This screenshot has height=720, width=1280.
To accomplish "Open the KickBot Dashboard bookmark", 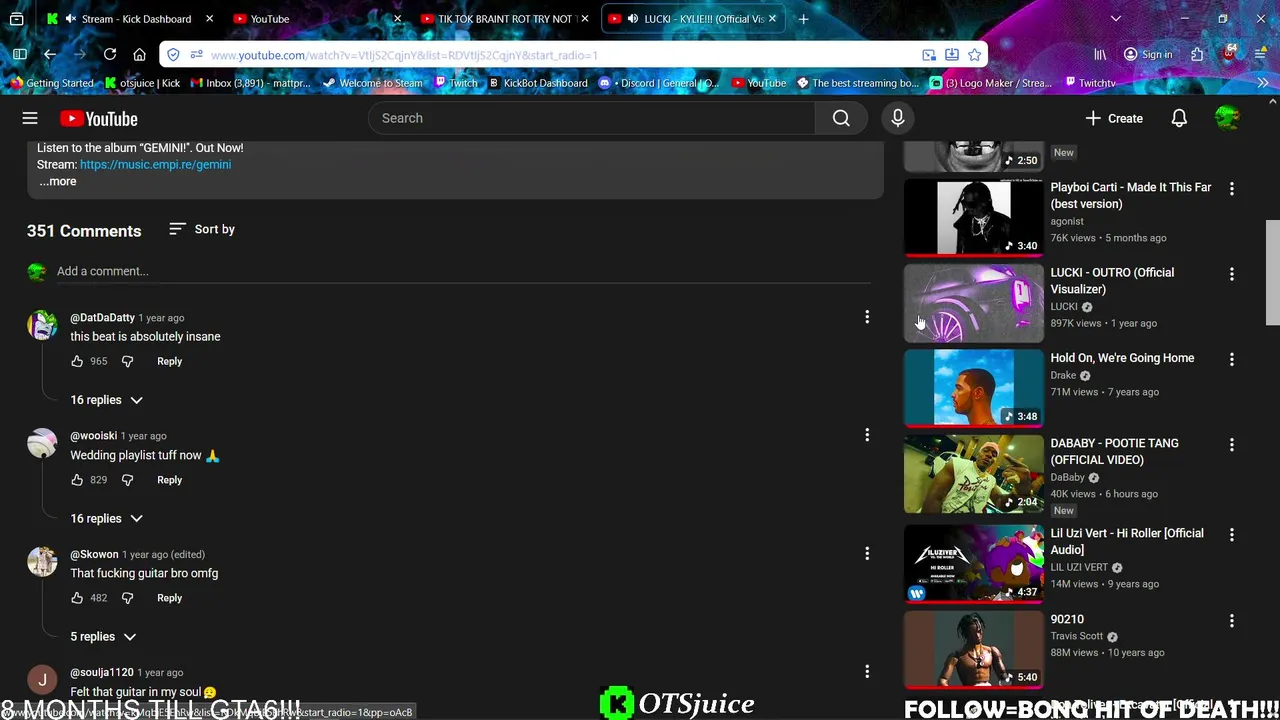I will click(x=537, y=83).
